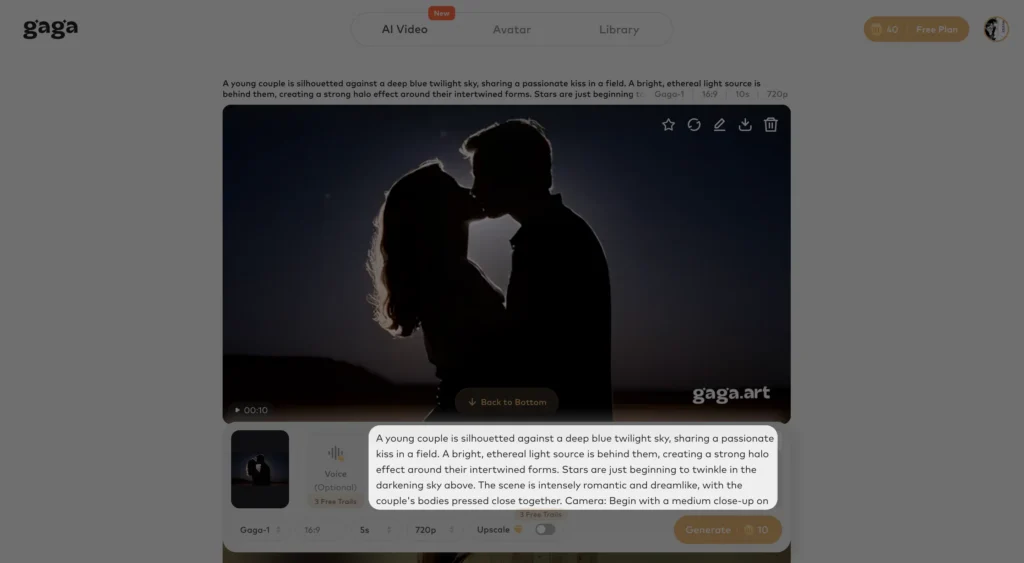
Task: Click the Free Plan credits button
Action: pos(916,29)
